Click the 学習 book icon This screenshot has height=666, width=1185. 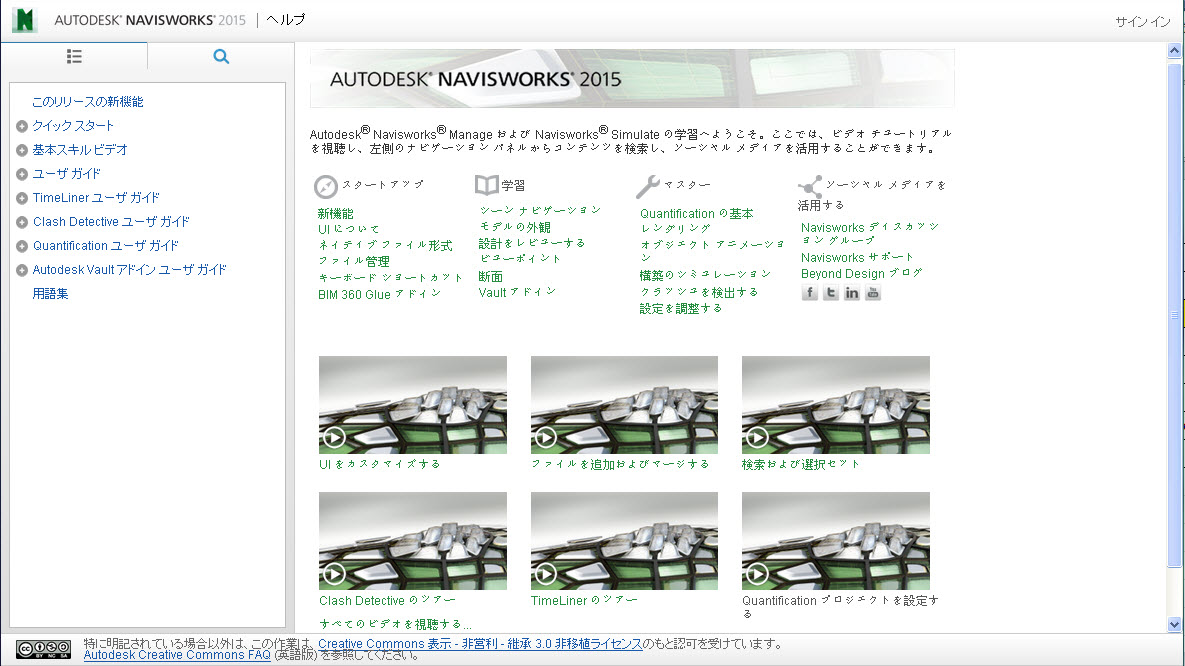pyautogui.click(x=487, y=185)
